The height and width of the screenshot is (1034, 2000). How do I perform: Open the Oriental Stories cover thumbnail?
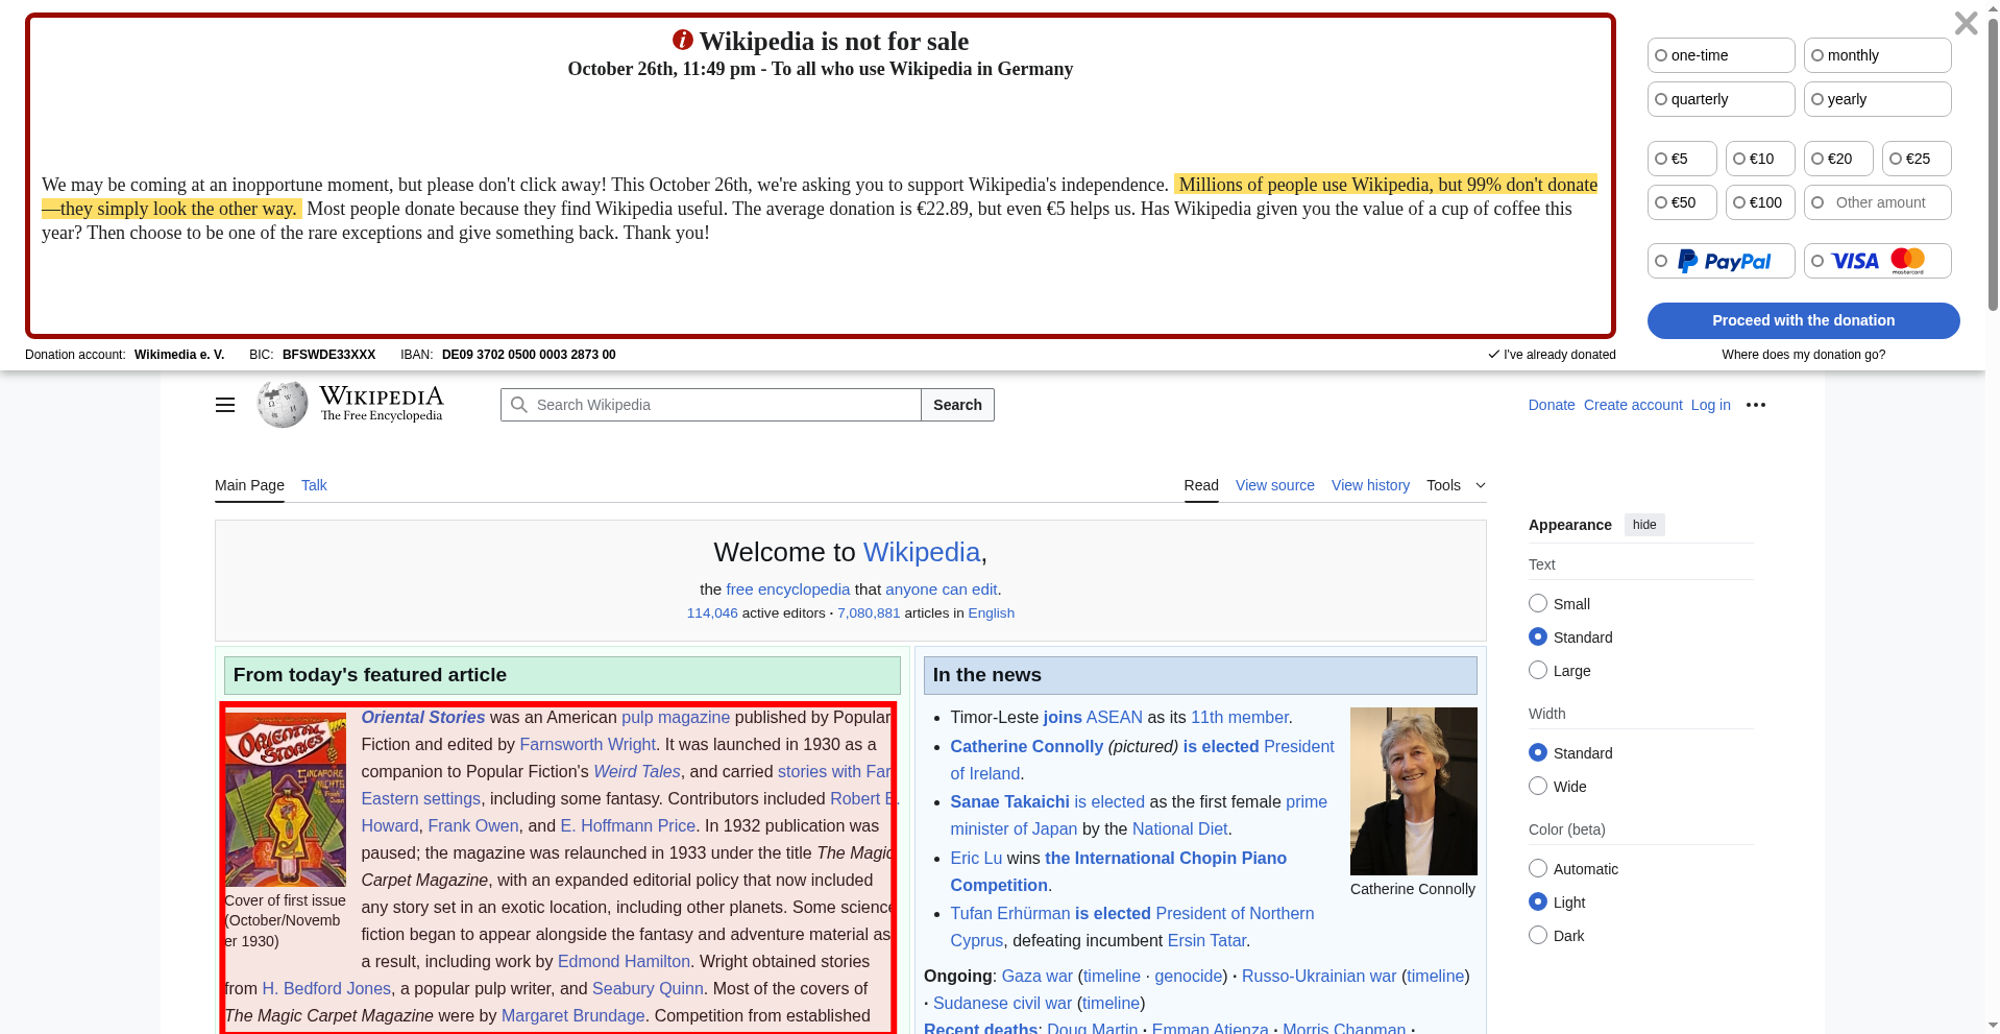(x=286, y=800)
